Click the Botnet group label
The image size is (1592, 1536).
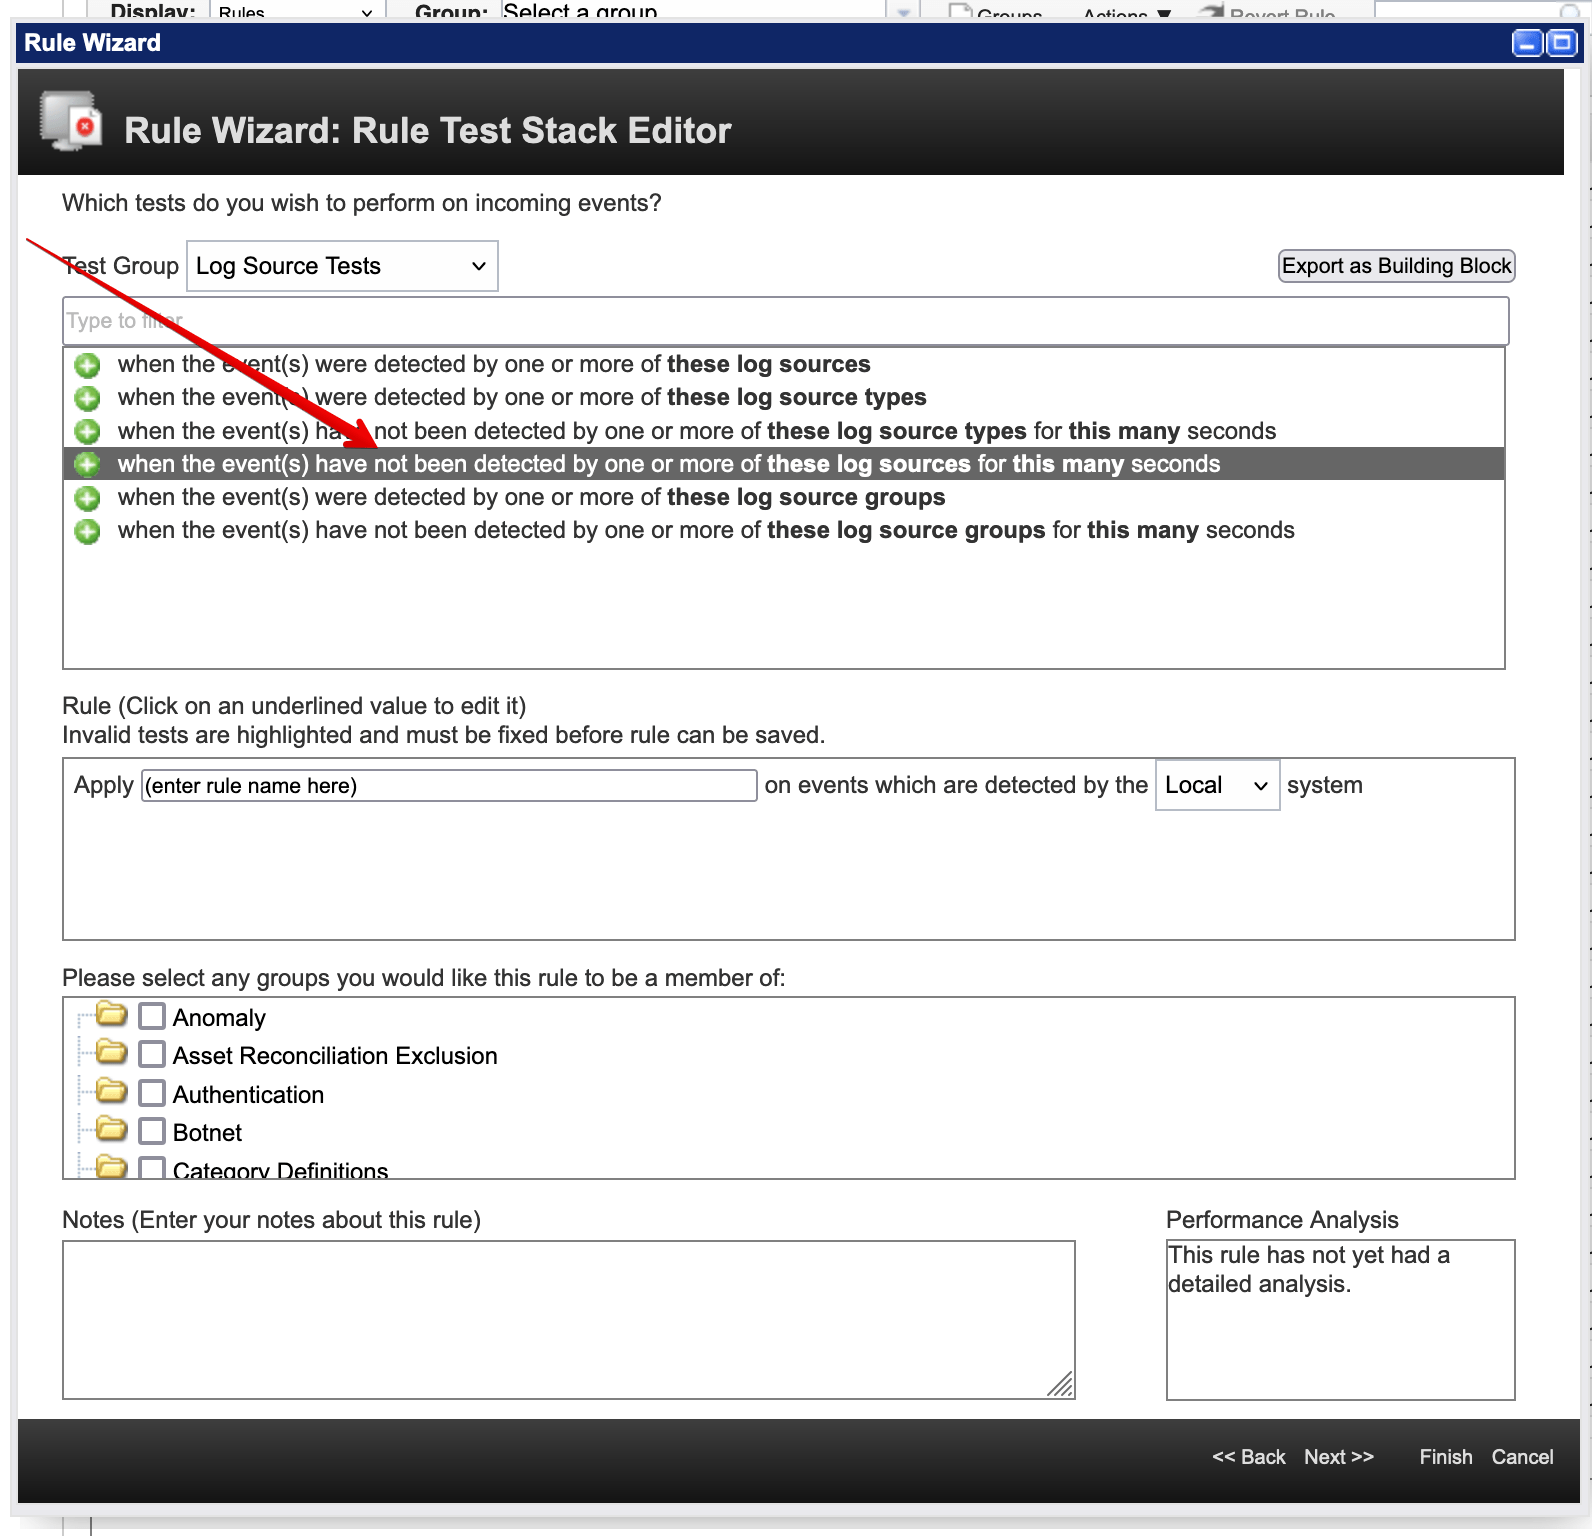point(207,1133)
